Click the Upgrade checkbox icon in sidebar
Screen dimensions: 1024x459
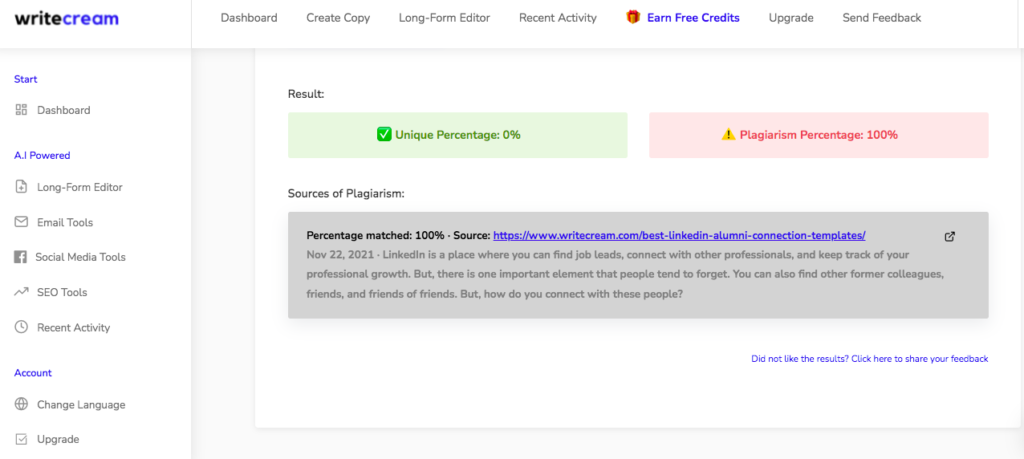21,439
